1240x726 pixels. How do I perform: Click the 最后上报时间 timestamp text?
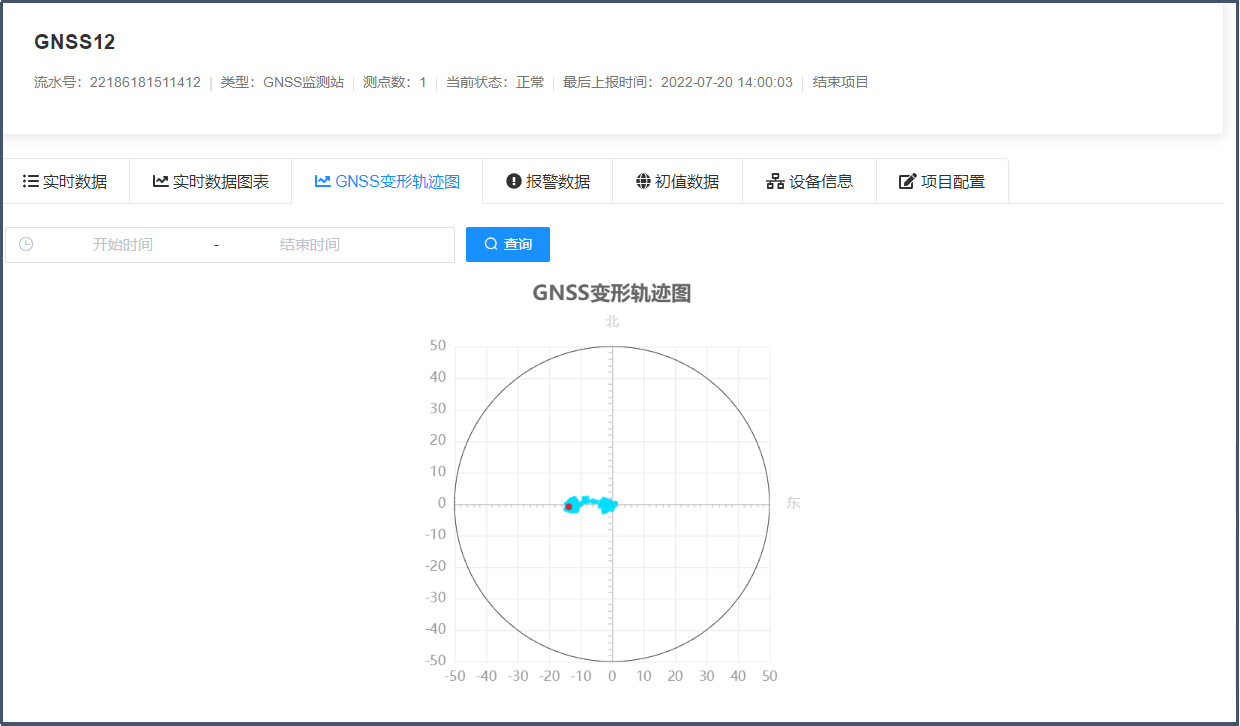pos(677,82)
